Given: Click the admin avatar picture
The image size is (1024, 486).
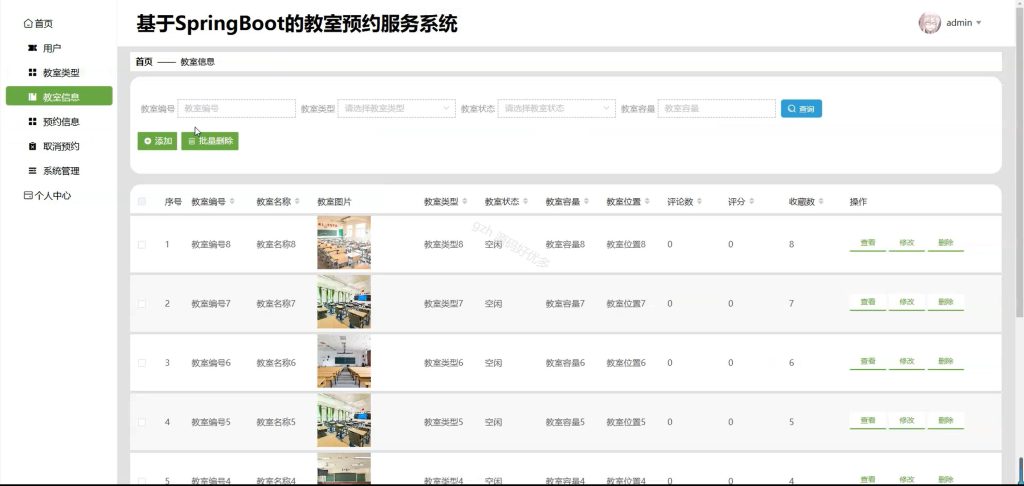Looking at the screenshot, I should coord(929,23).
